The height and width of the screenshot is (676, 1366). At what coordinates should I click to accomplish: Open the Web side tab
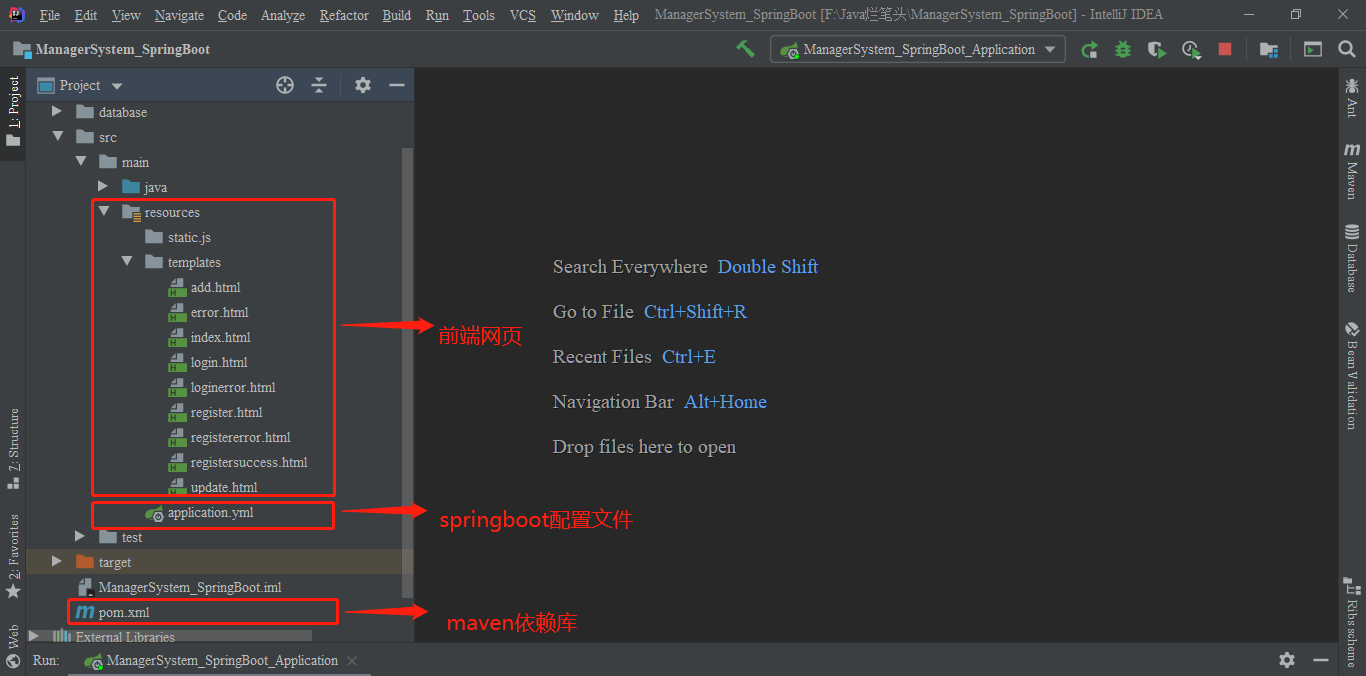(13, 645)
